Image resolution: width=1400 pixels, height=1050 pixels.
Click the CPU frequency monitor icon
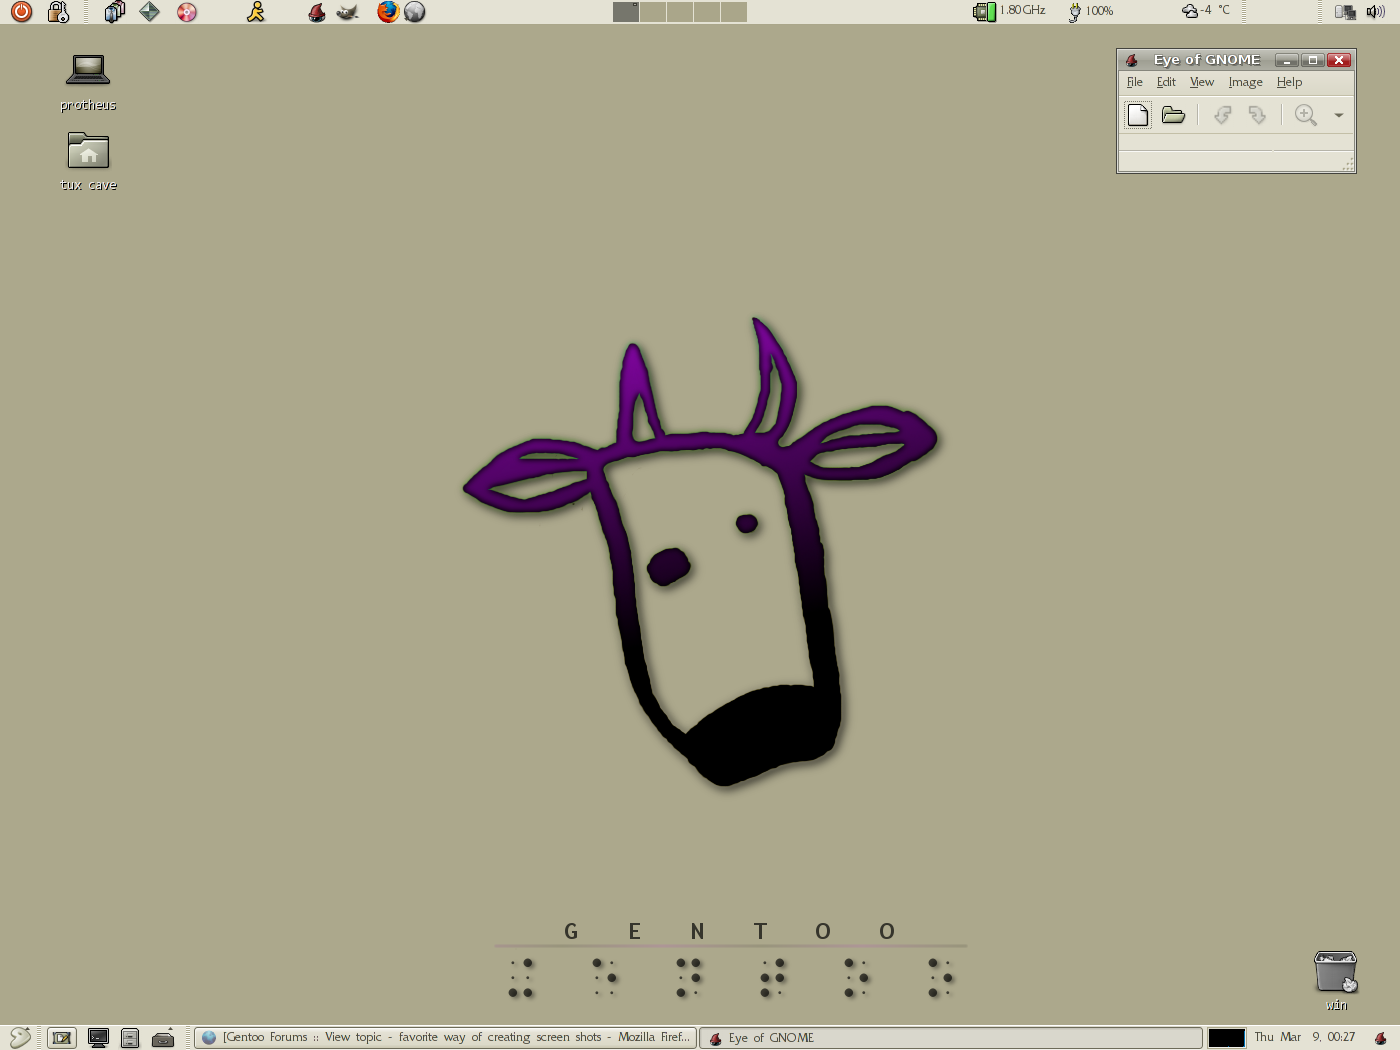984,12
